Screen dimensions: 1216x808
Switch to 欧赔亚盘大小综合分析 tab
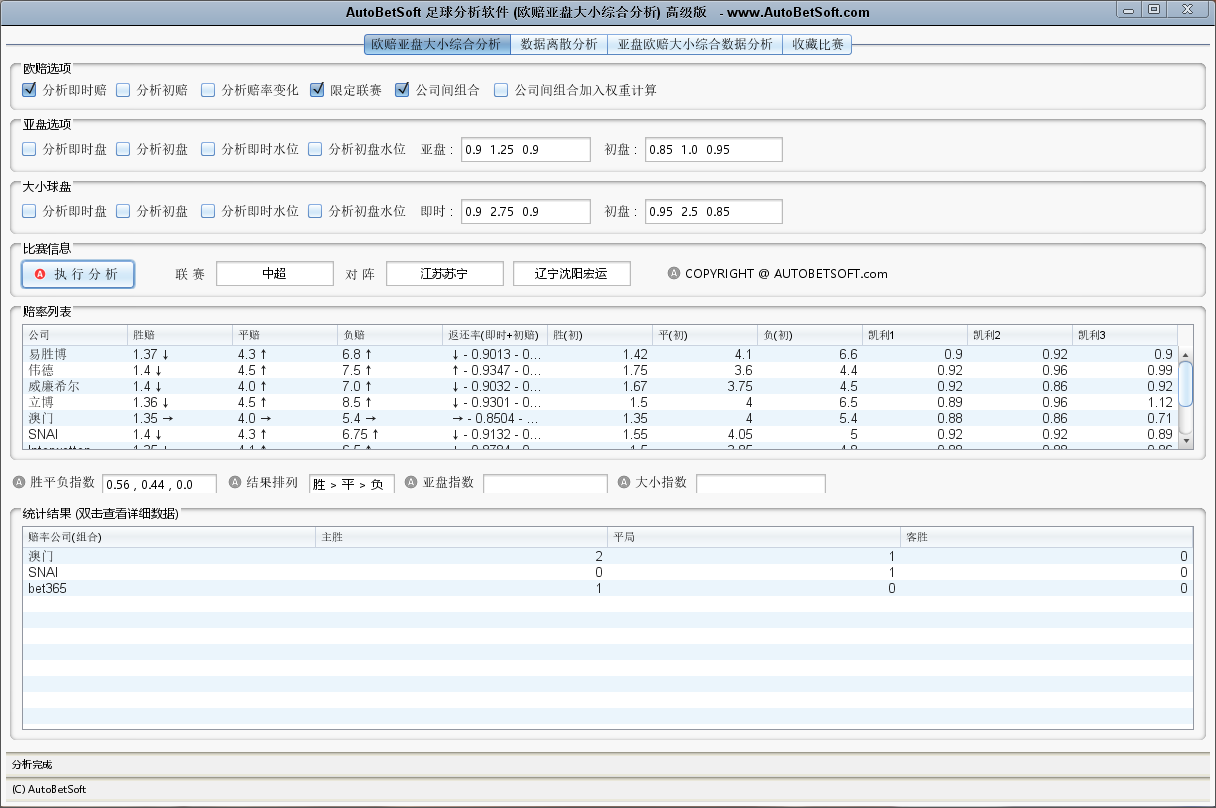[x=436, y=44]
